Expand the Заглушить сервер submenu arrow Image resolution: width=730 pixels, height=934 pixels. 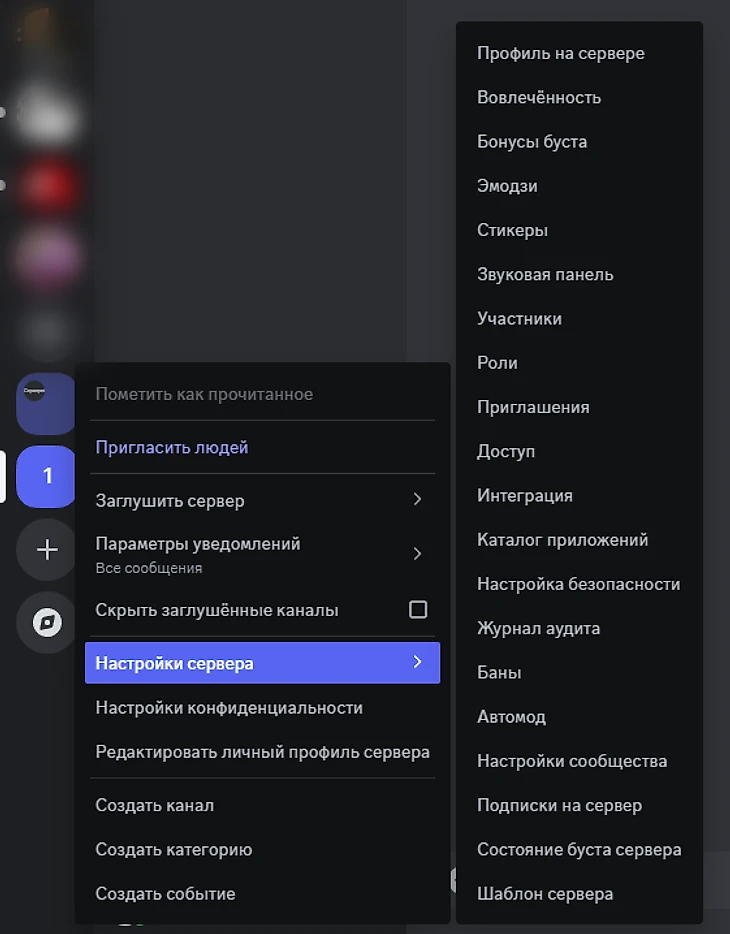(417, 500)
